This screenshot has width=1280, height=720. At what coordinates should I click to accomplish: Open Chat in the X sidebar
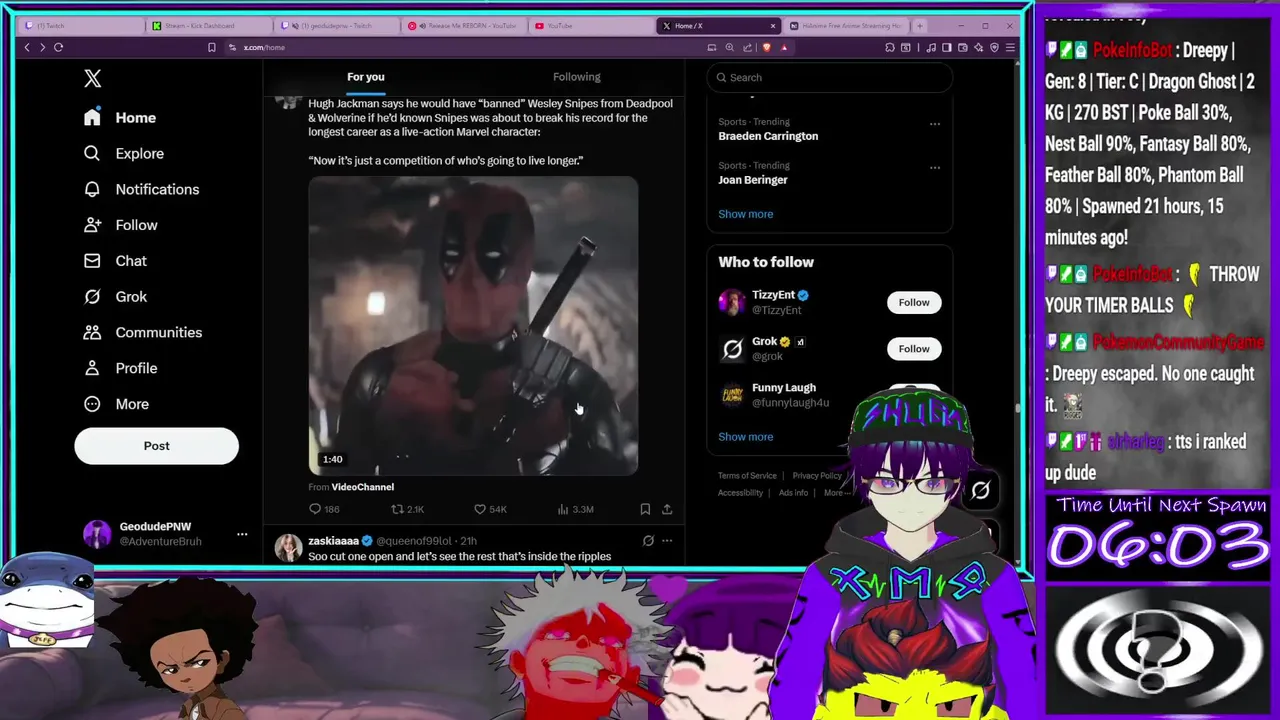point(115,261)
